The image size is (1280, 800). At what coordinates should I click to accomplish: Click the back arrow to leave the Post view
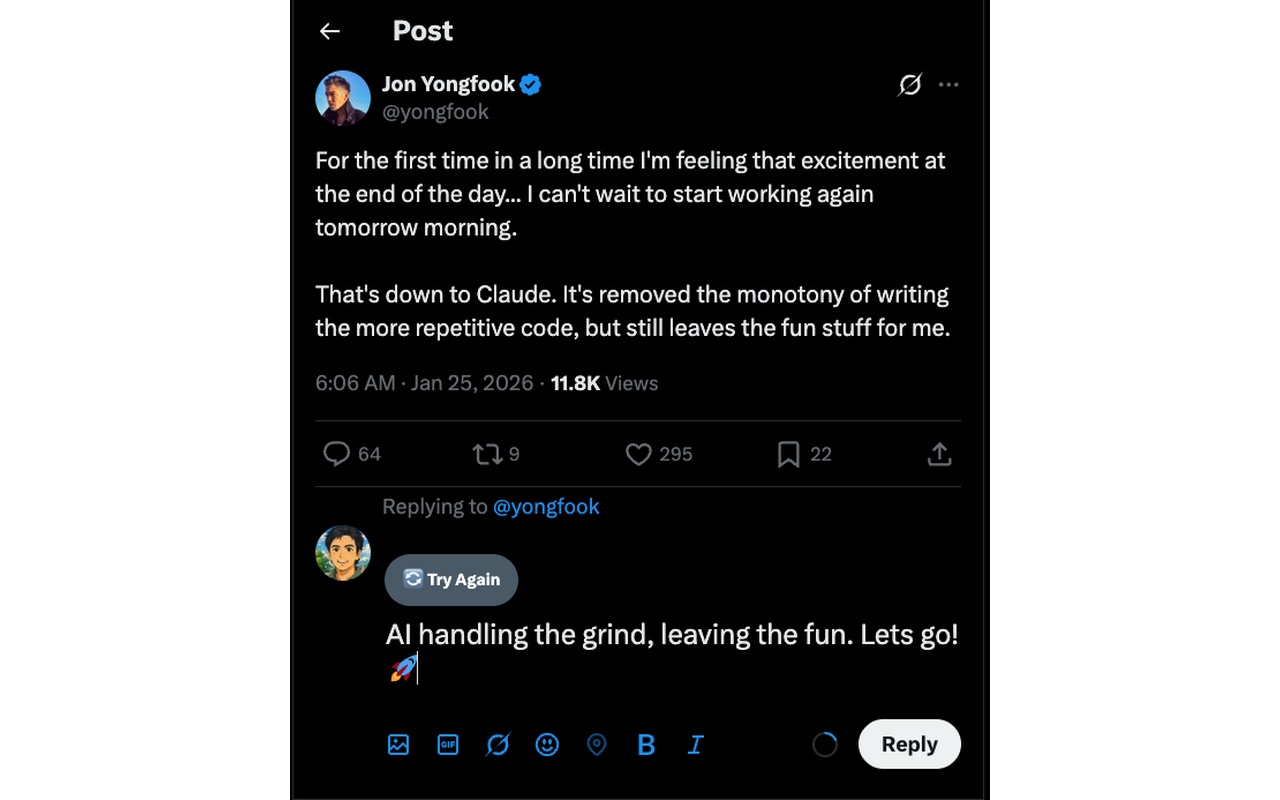[329, 31]
